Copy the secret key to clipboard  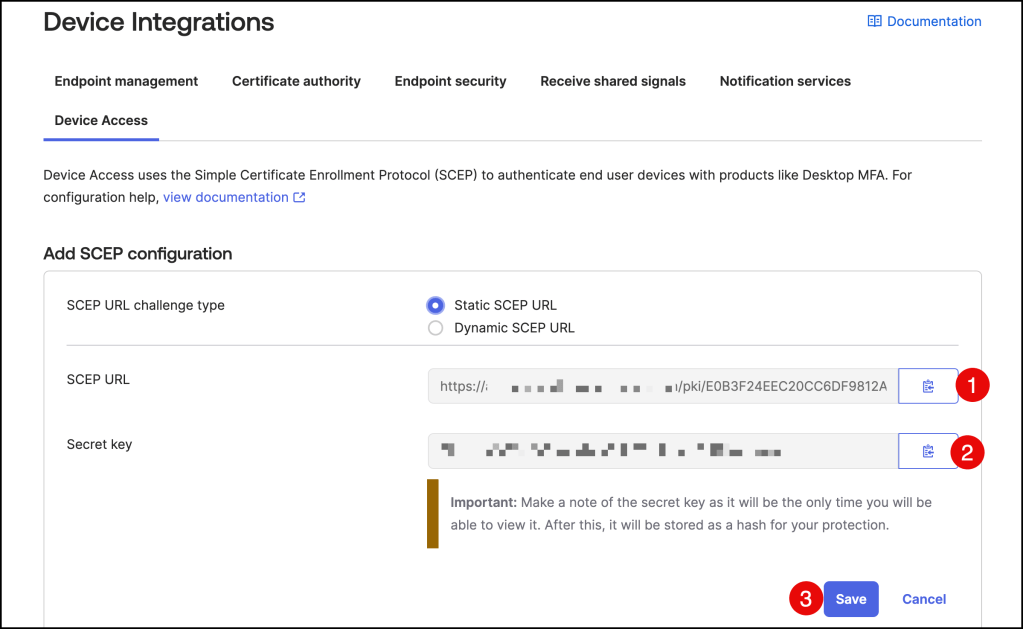(x=927, y=452)
